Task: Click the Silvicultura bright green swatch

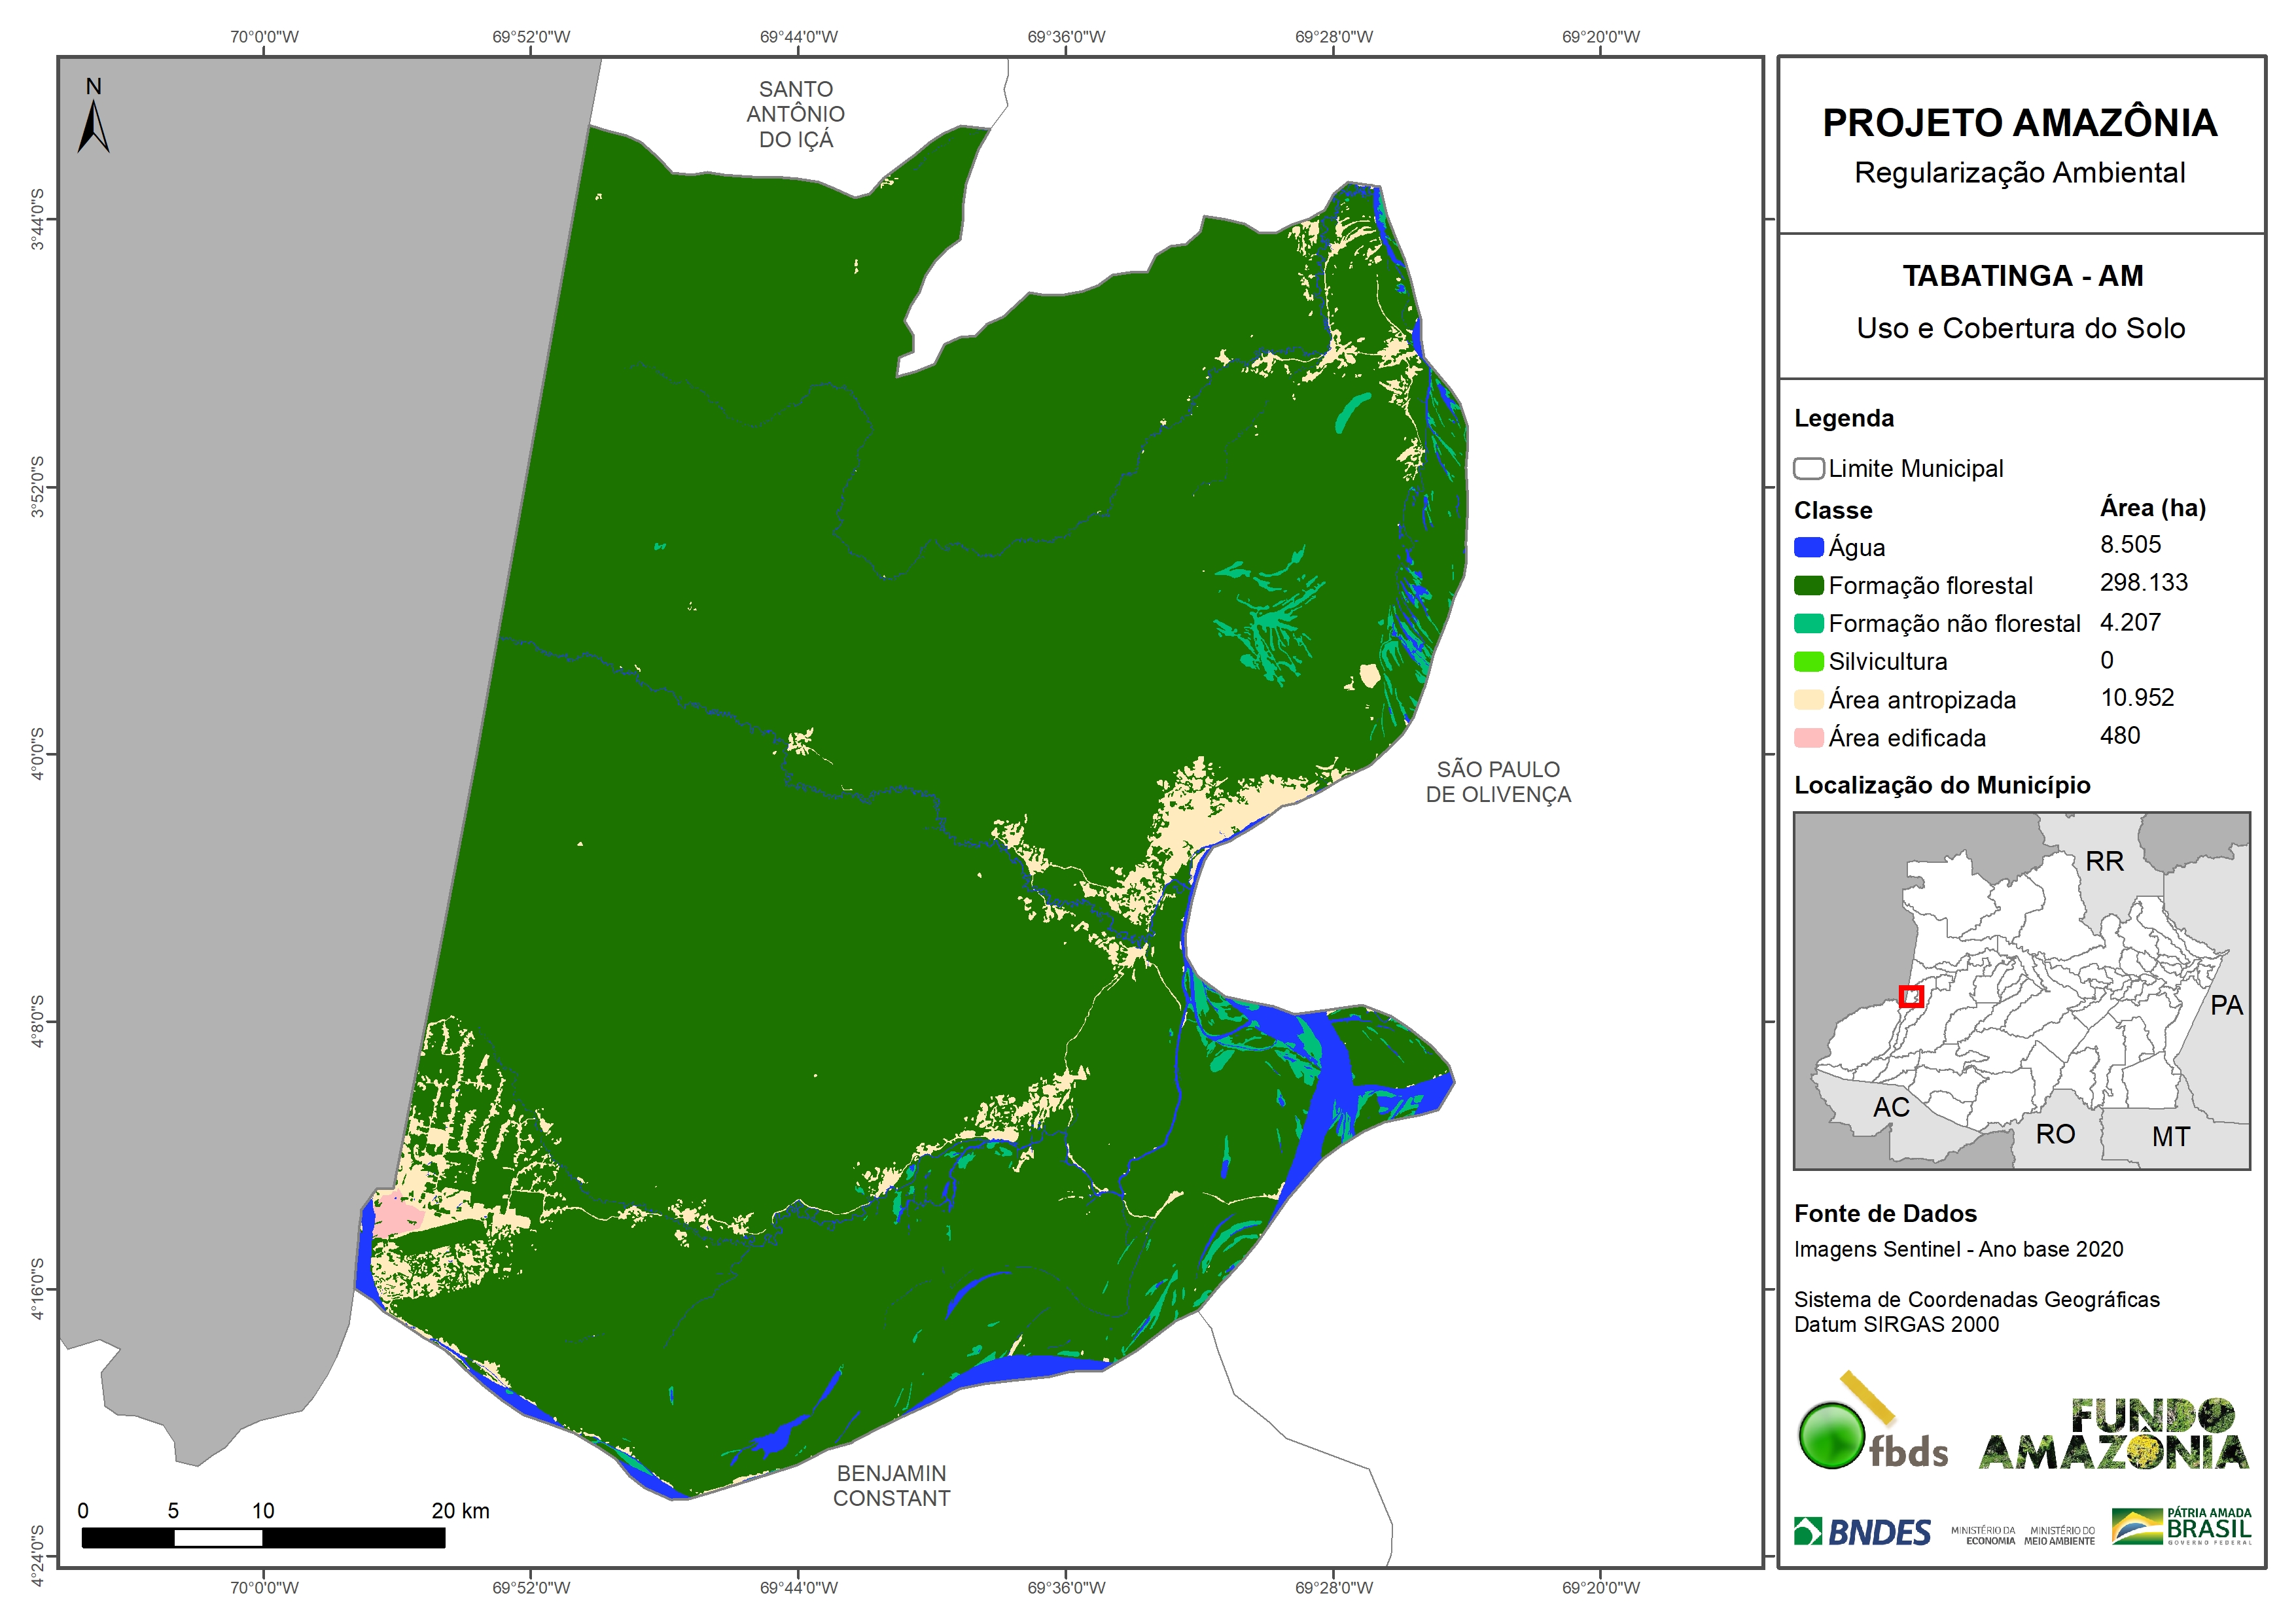Action: tap(1808, 661)
